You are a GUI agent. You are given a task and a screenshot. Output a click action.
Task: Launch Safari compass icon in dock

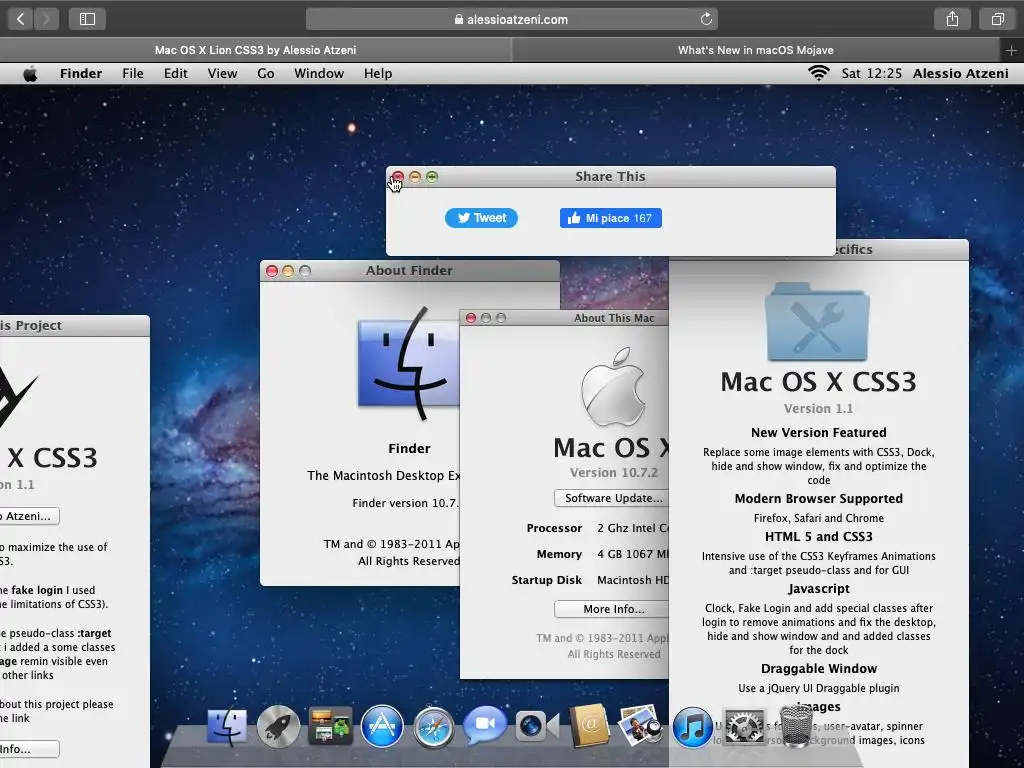tap(434, 726)
